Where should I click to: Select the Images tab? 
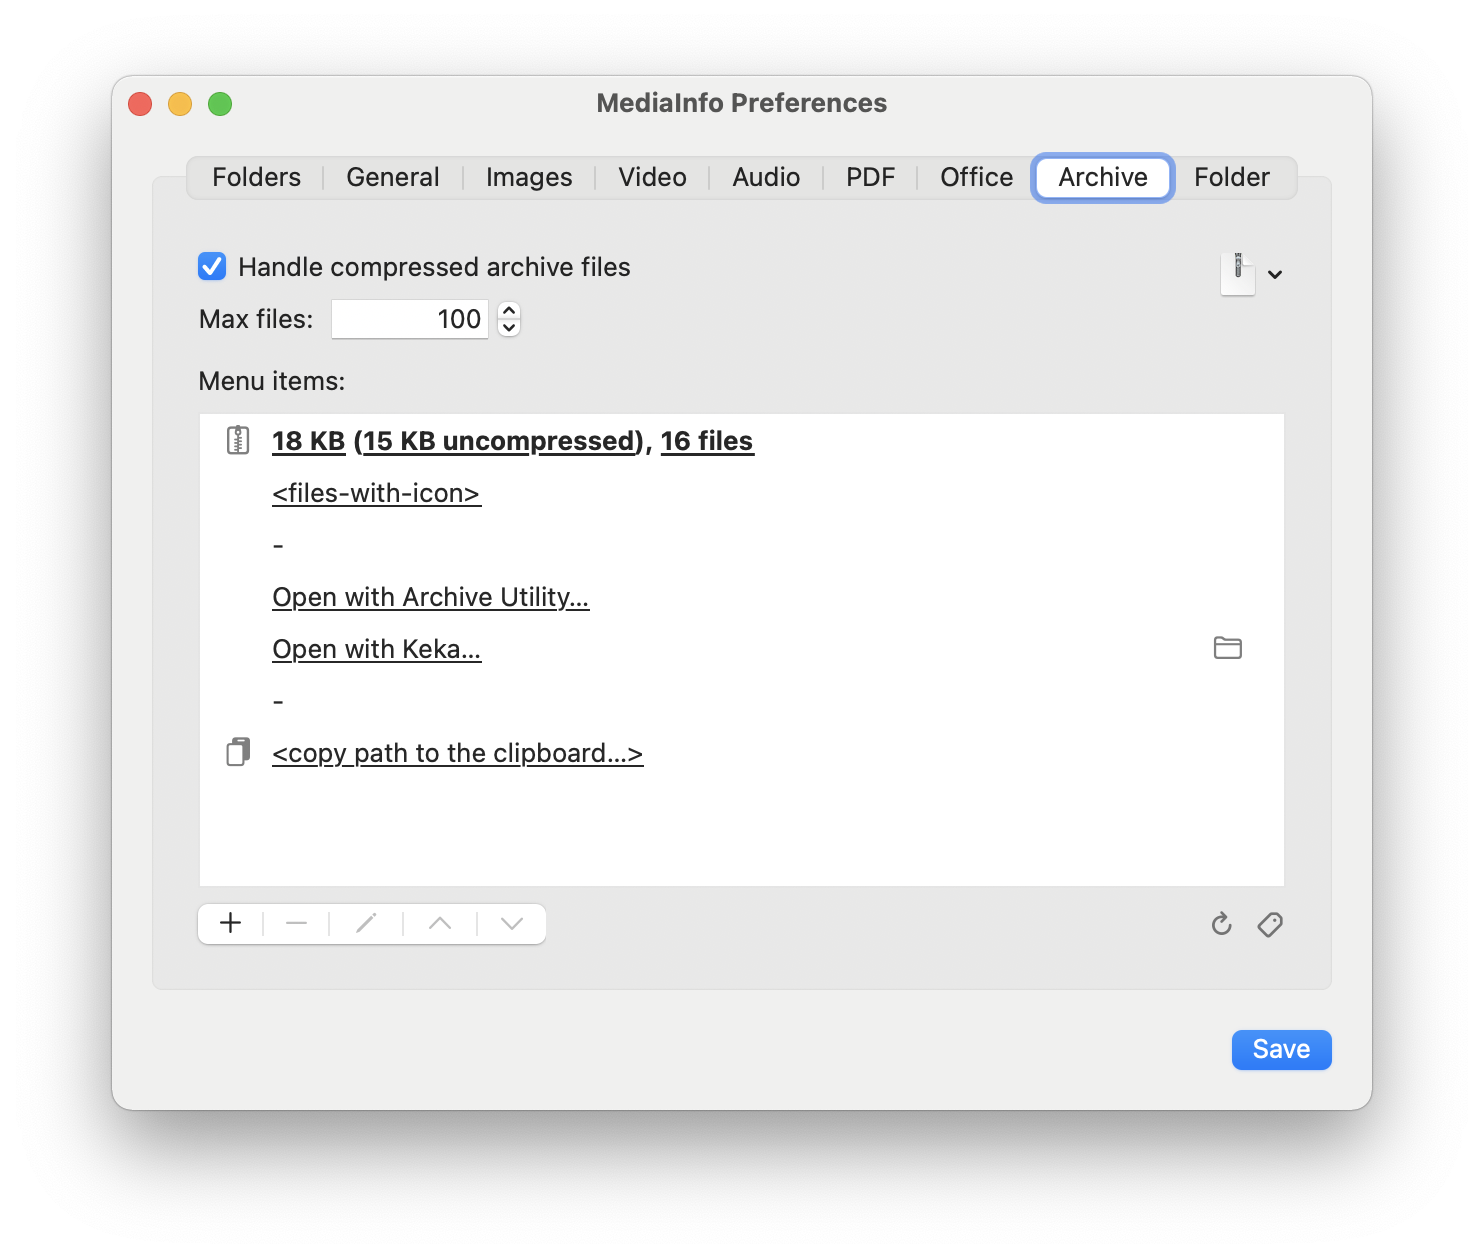pos(529,178)
